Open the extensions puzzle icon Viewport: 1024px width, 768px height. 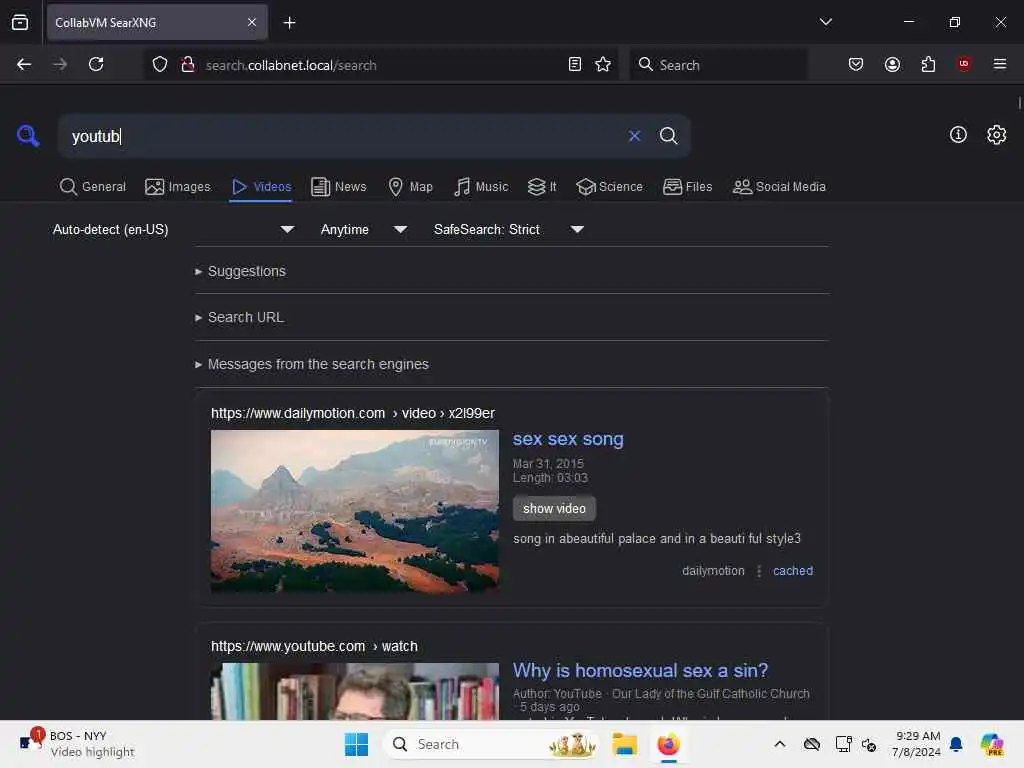(x=928, y=64)
